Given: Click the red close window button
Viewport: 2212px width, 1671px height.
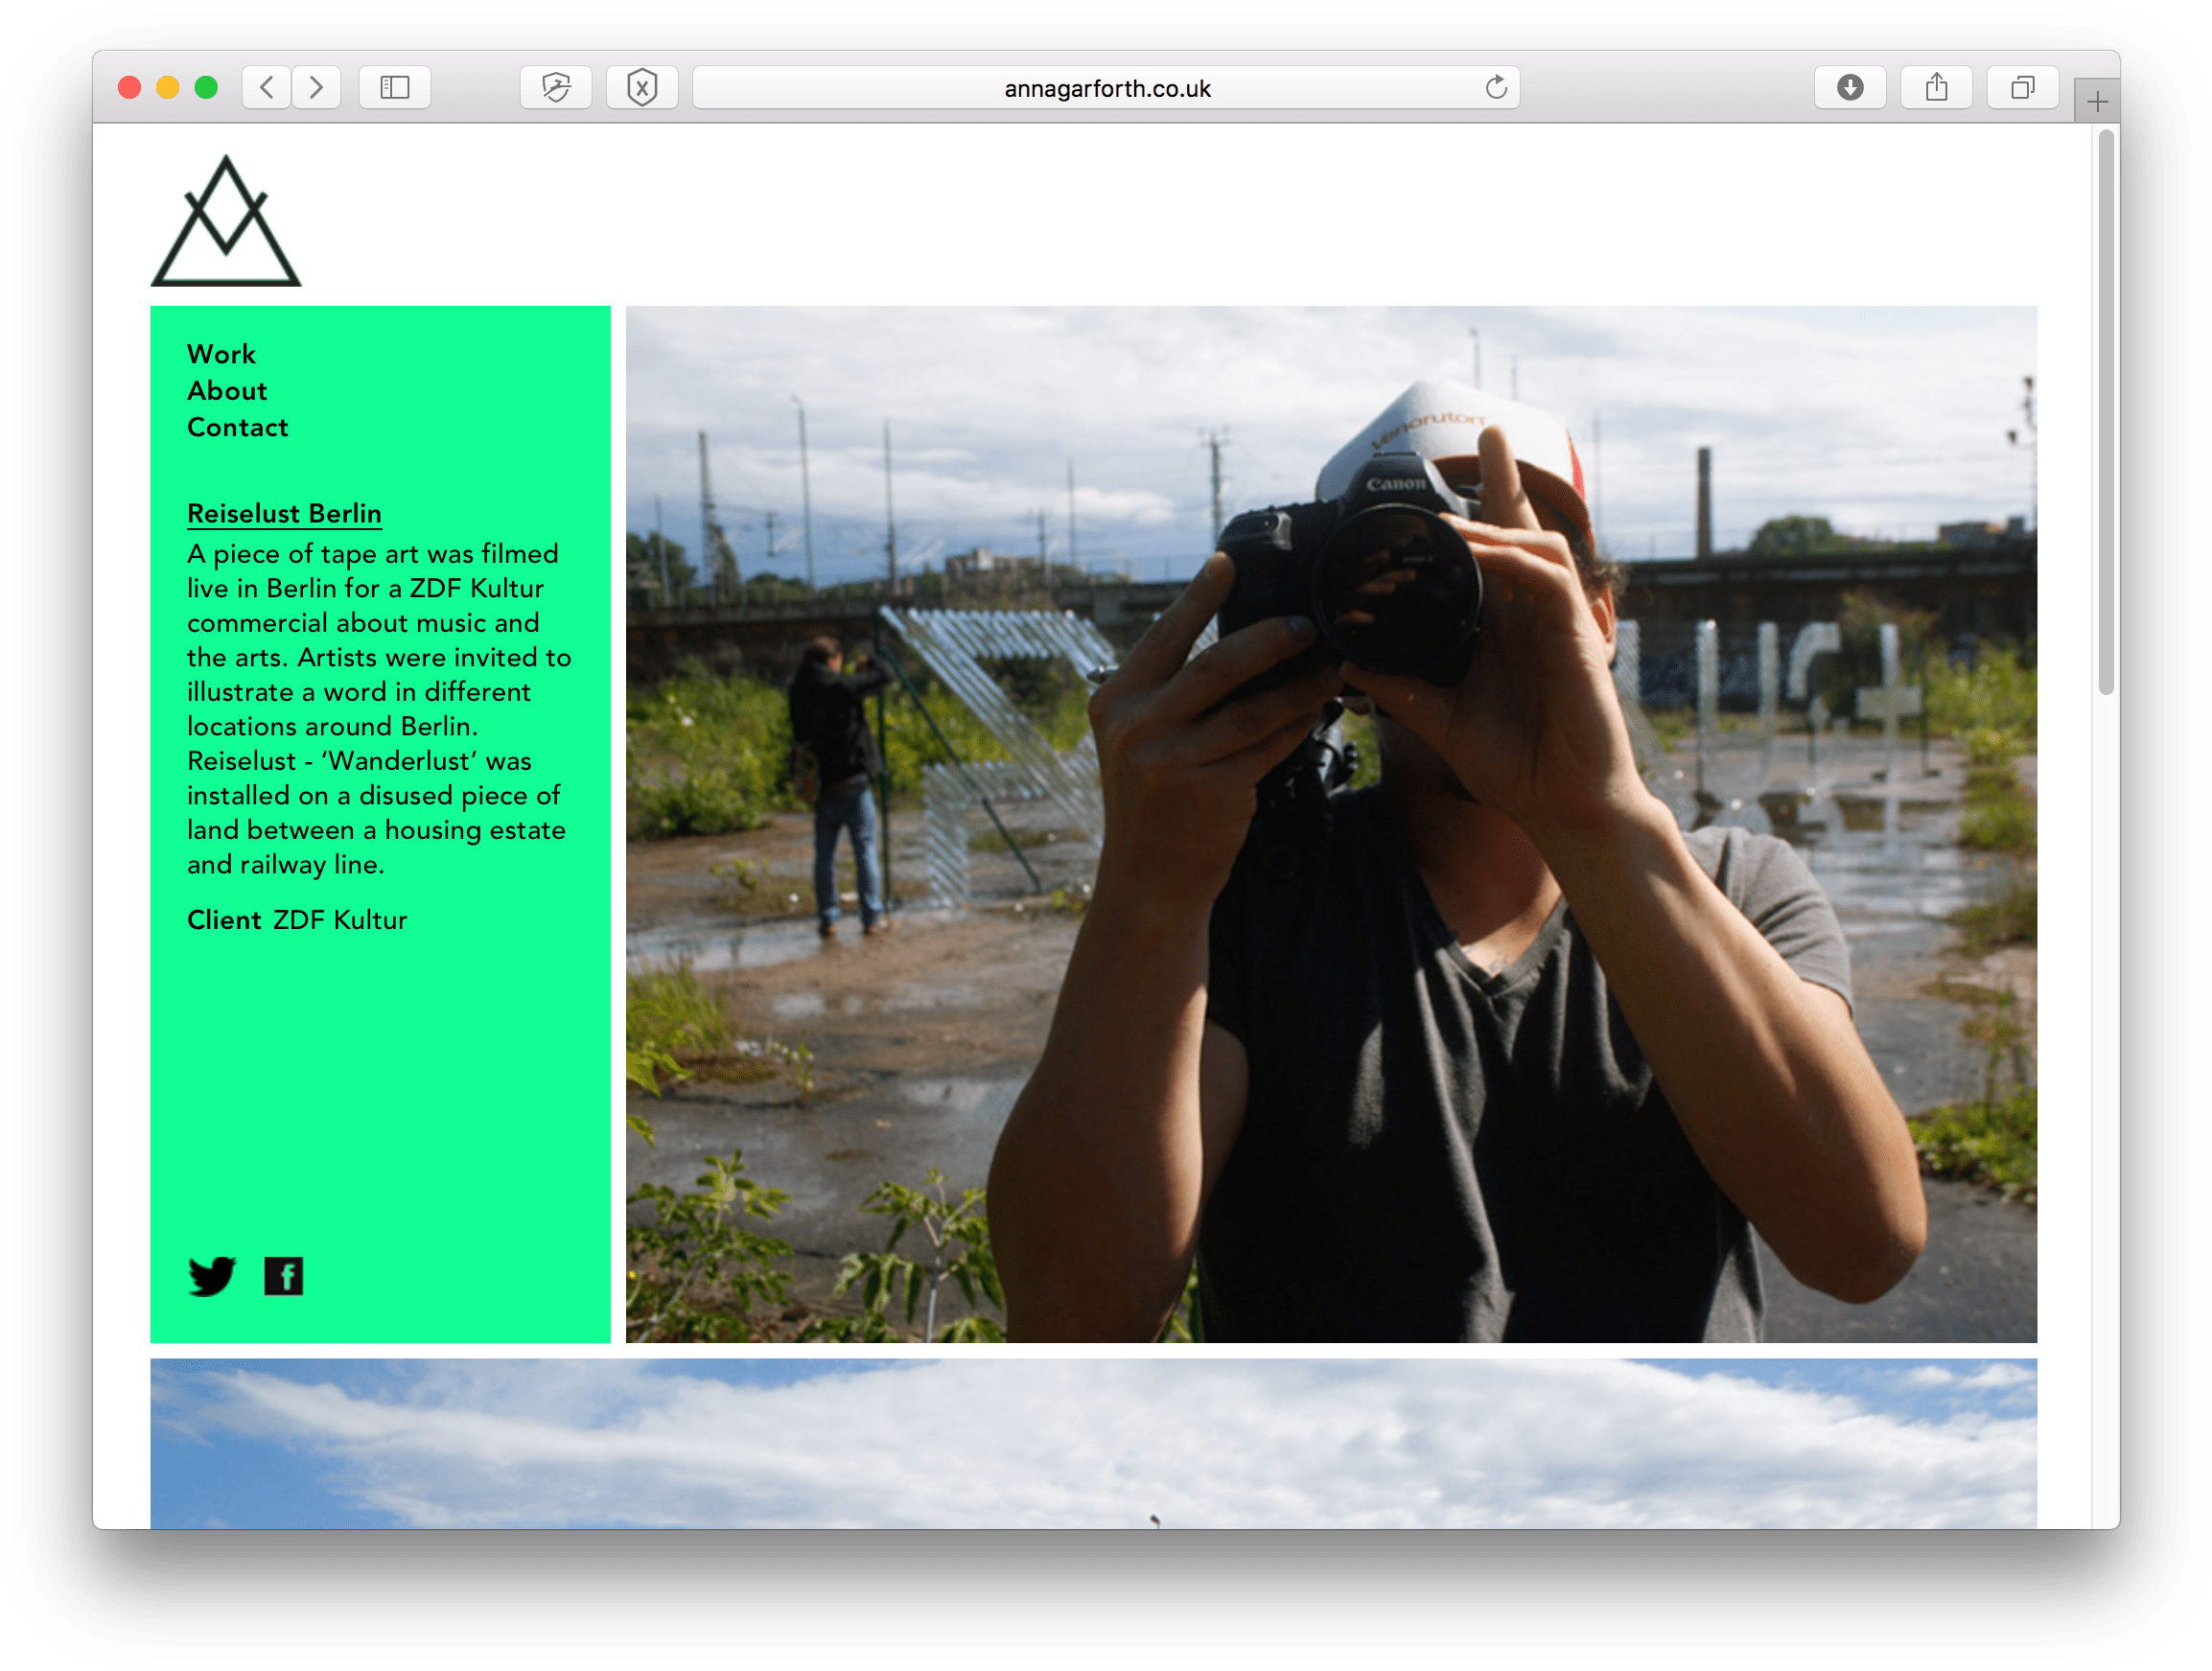Looking at the screenshot, I should [129, 88].
